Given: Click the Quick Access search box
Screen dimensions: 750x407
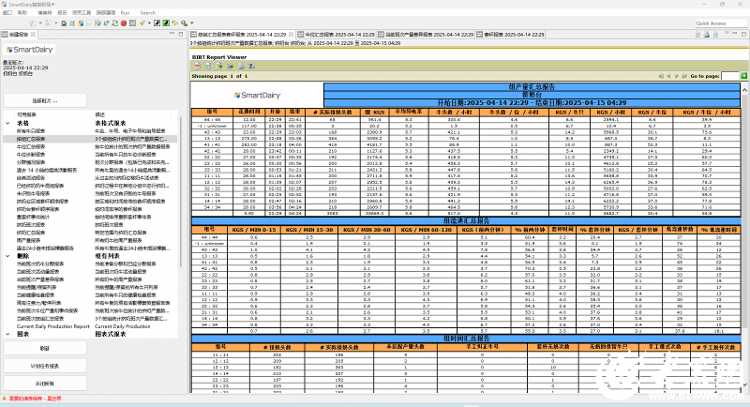Looking at the screenshot, I should [720, 23].
